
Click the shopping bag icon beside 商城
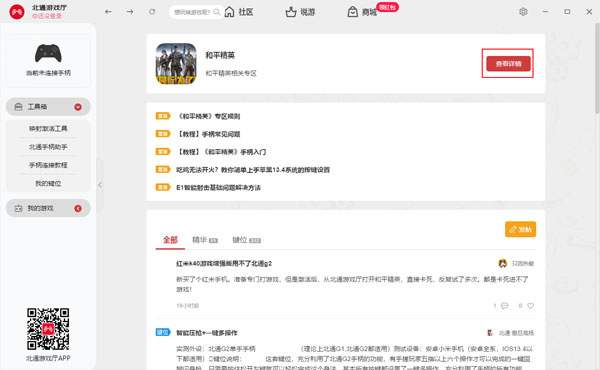click(x=352, y=12)
